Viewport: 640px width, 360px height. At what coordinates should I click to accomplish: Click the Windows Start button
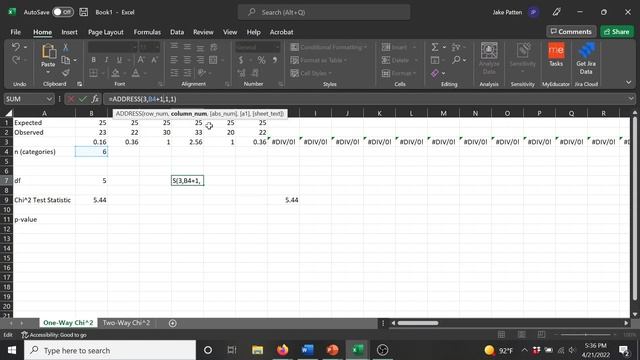click(12, 350)
